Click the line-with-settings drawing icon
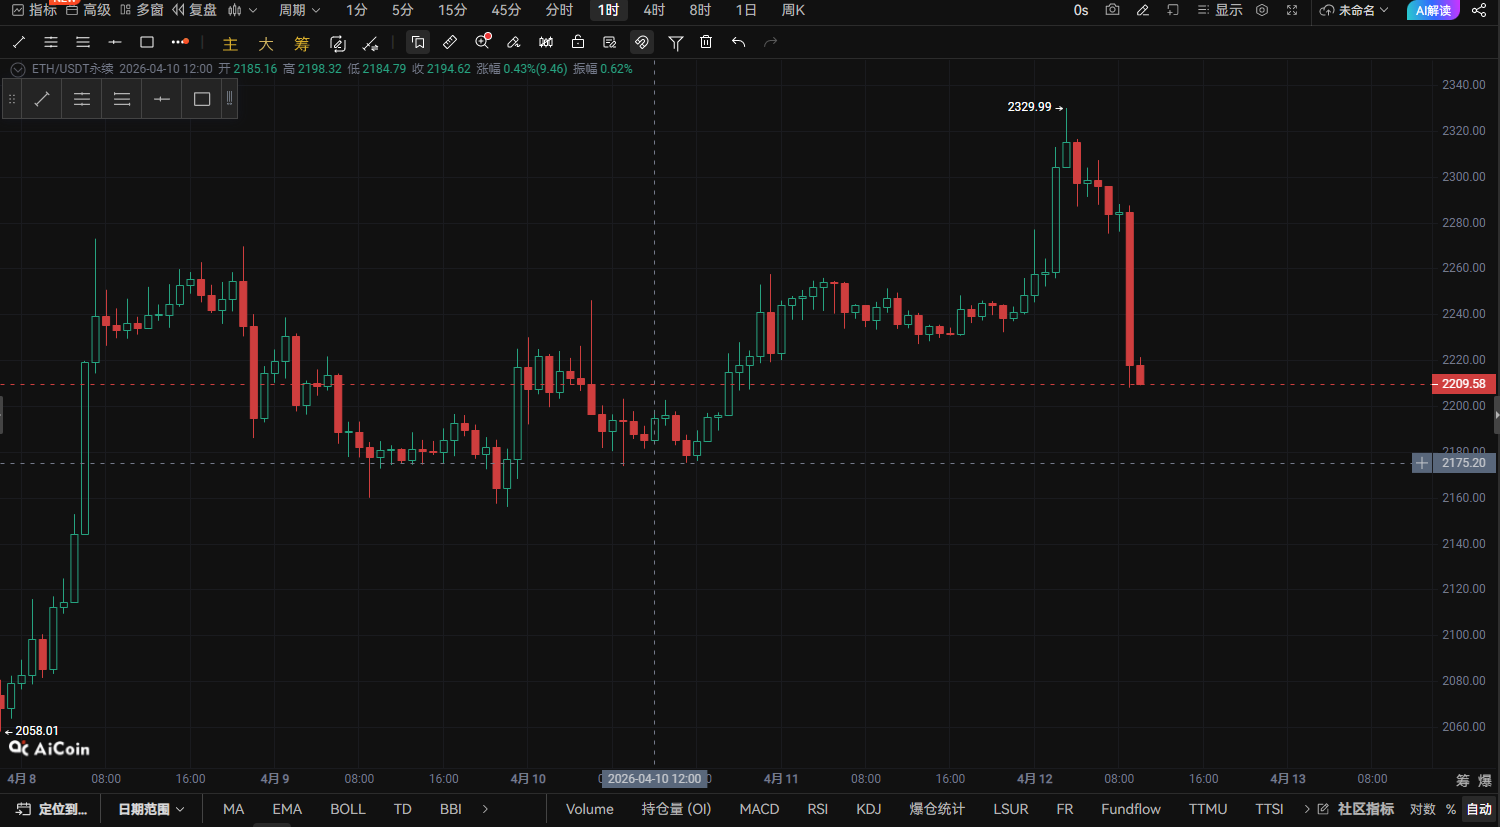This screenshot has width=1500, height=827. (370, 43)
